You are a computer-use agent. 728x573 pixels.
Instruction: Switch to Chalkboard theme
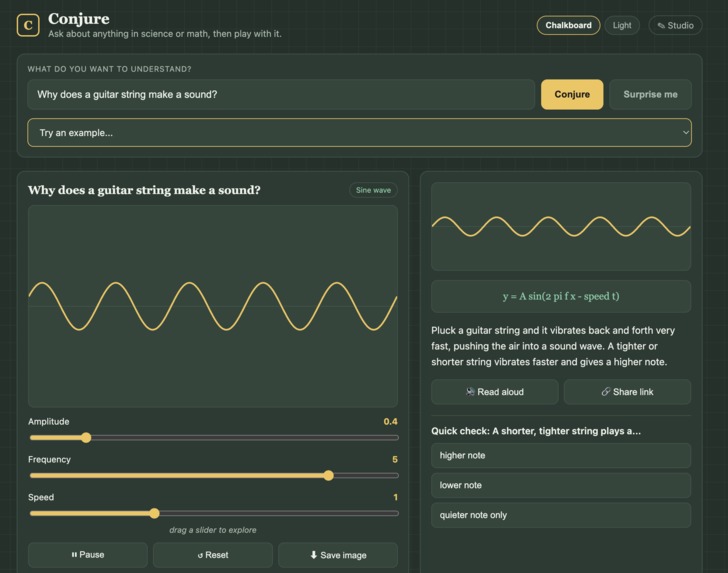click(x=568, y=26)
